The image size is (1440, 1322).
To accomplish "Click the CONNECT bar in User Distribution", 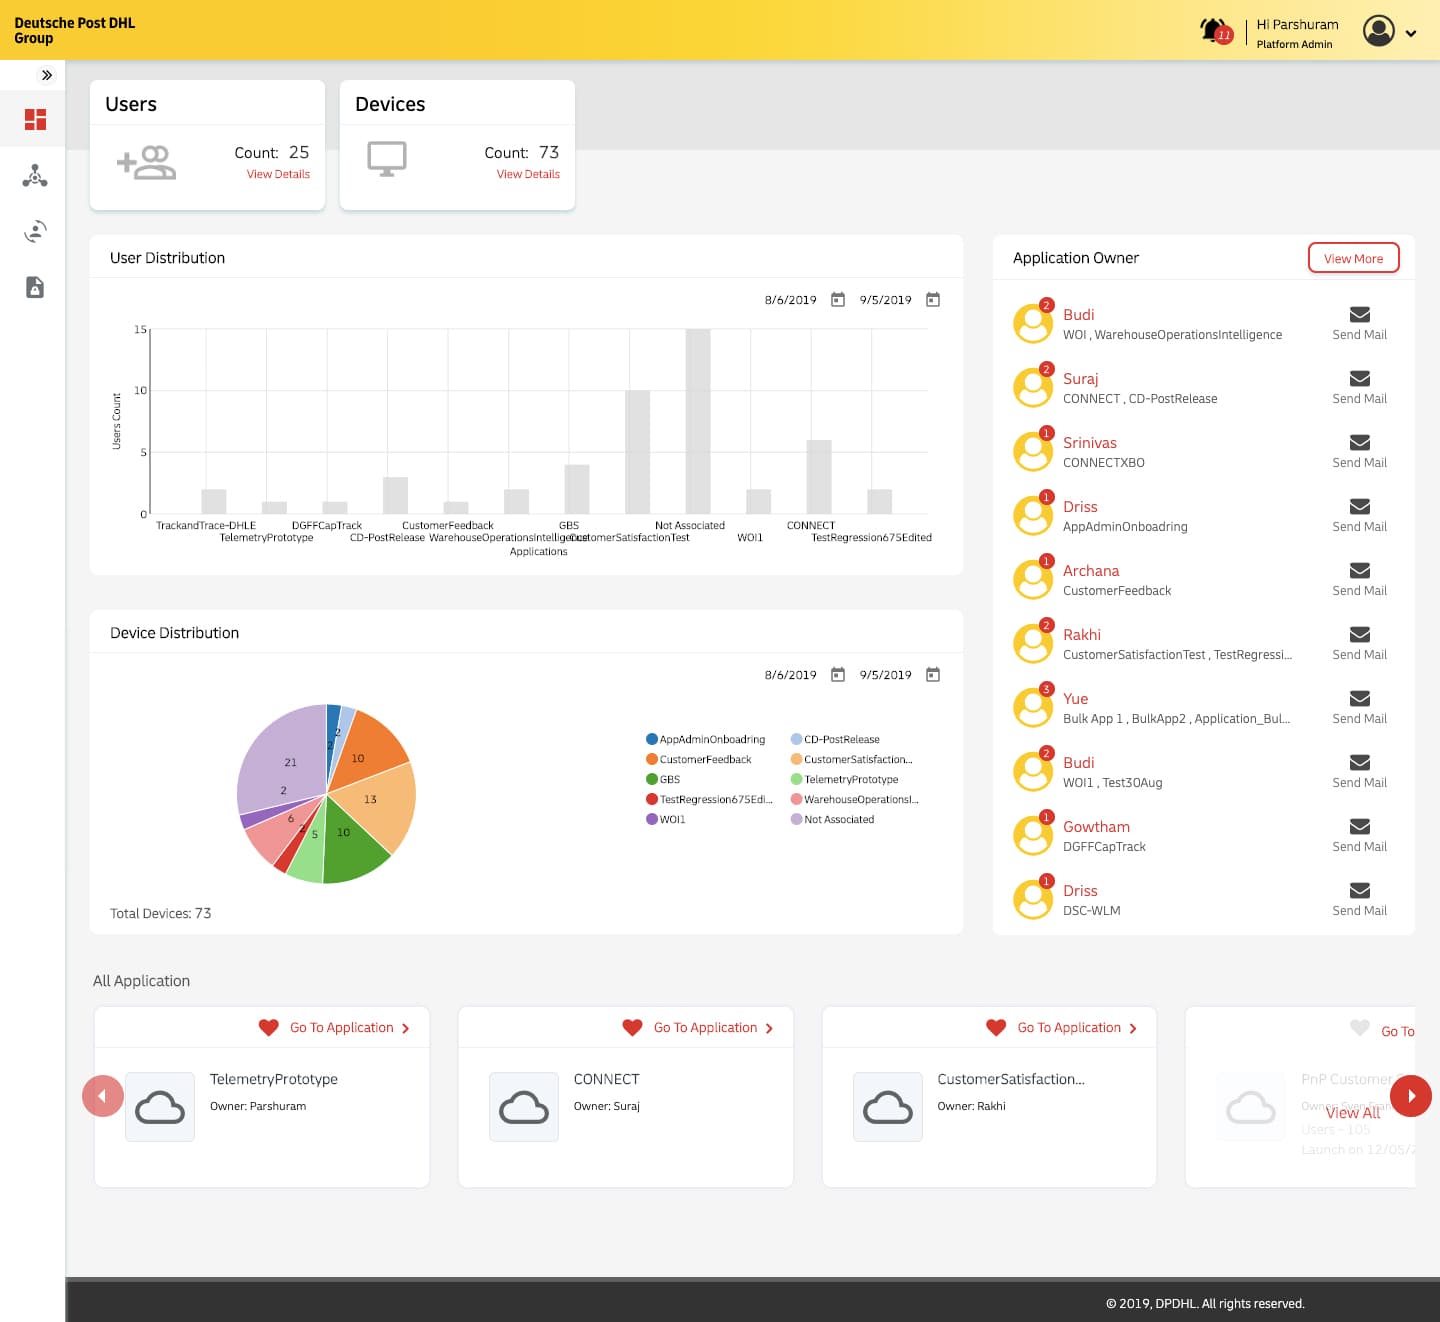I will point(819,477).
